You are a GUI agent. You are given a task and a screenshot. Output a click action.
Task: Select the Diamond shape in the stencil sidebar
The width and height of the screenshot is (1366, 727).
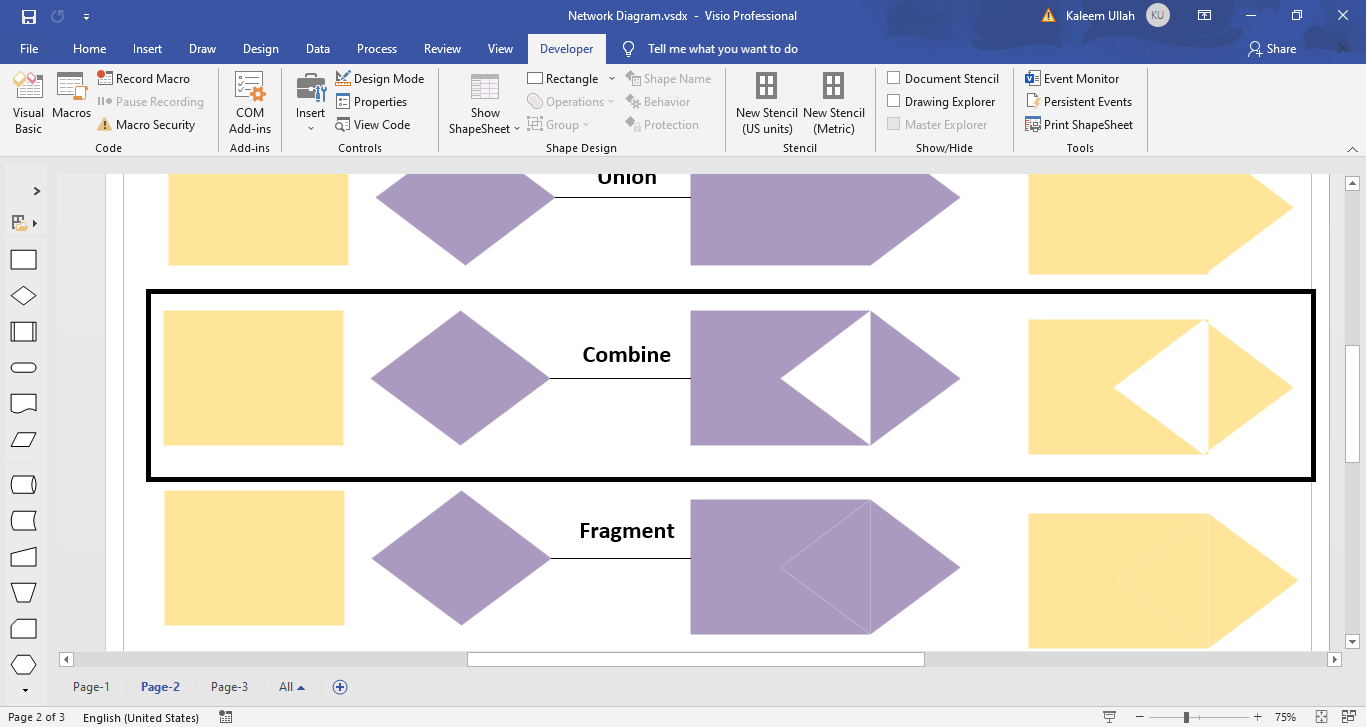coord(25,295)
